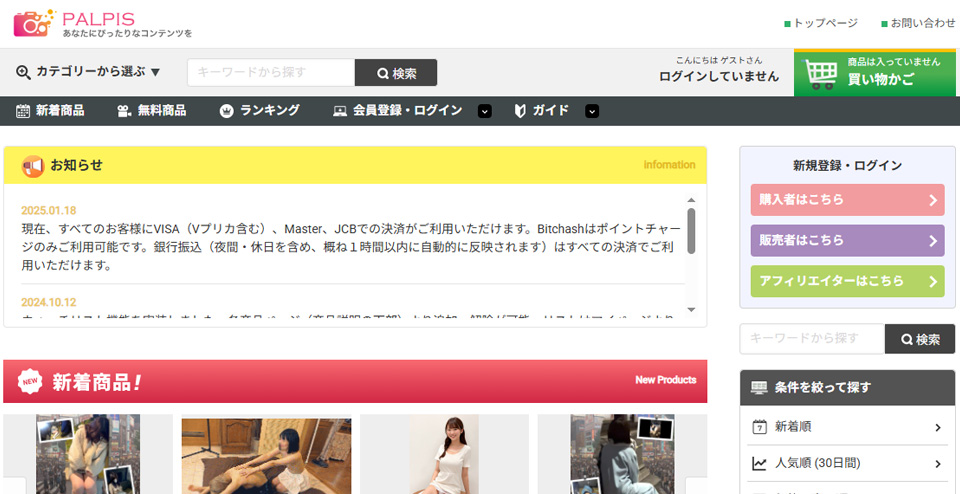Open the 買い物かご shopping cart

click(x=874, y=73)
